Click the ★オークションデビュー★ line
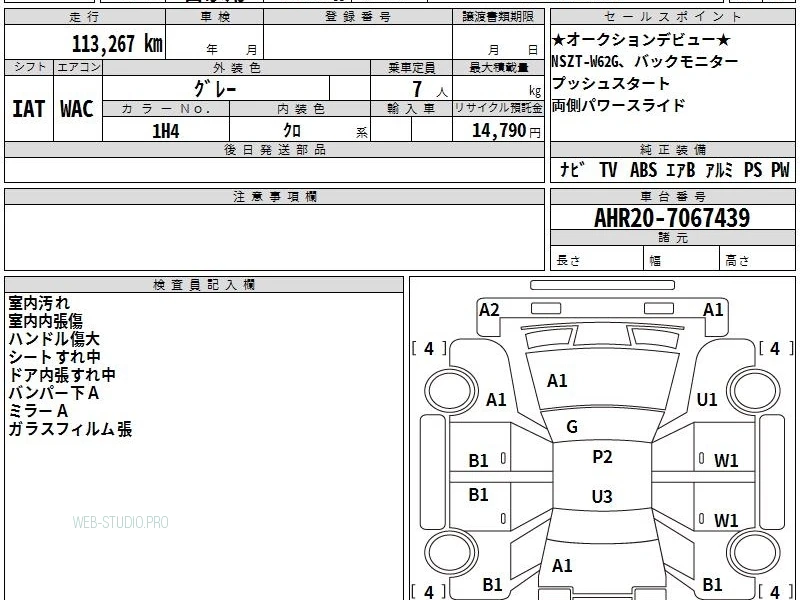Image resolution: width=800 pixels, height=600 pixels. 641,40
